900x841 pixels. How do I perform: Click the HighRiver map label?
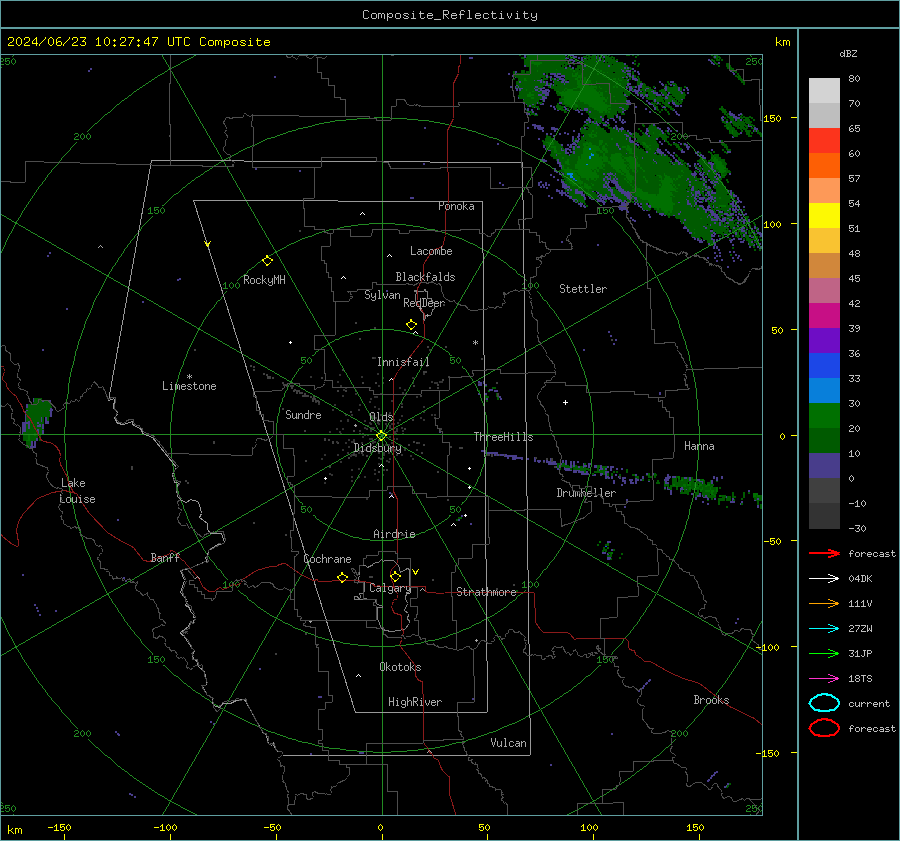click(x=415, y=702)
